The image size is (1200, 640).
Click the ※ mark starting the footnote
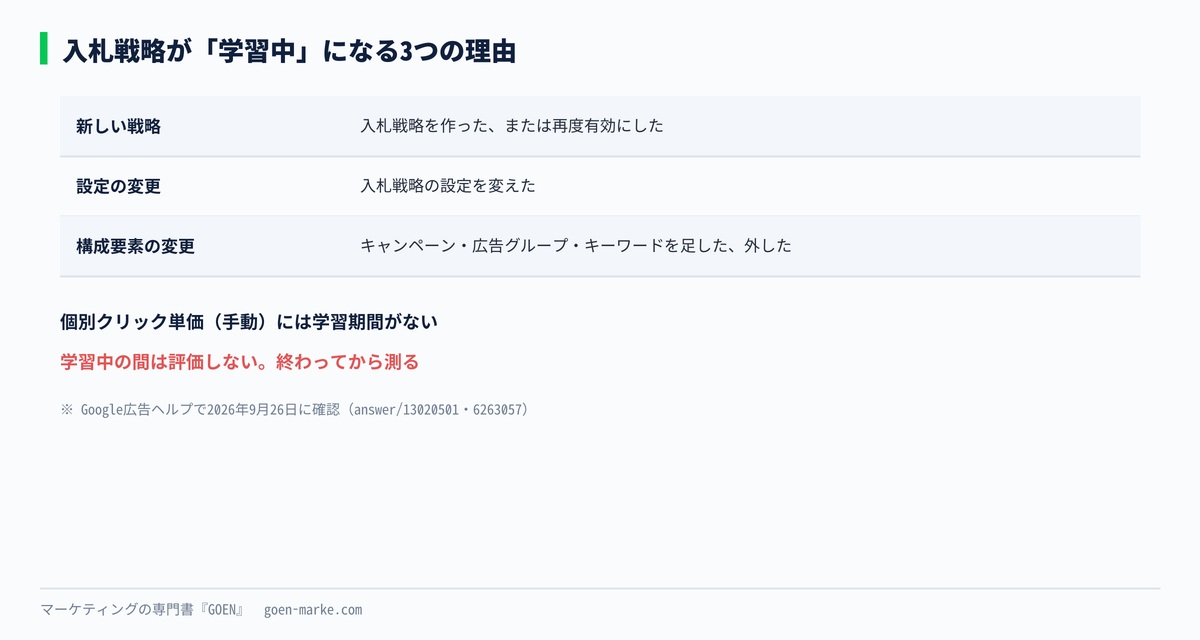tap(67, 410)
